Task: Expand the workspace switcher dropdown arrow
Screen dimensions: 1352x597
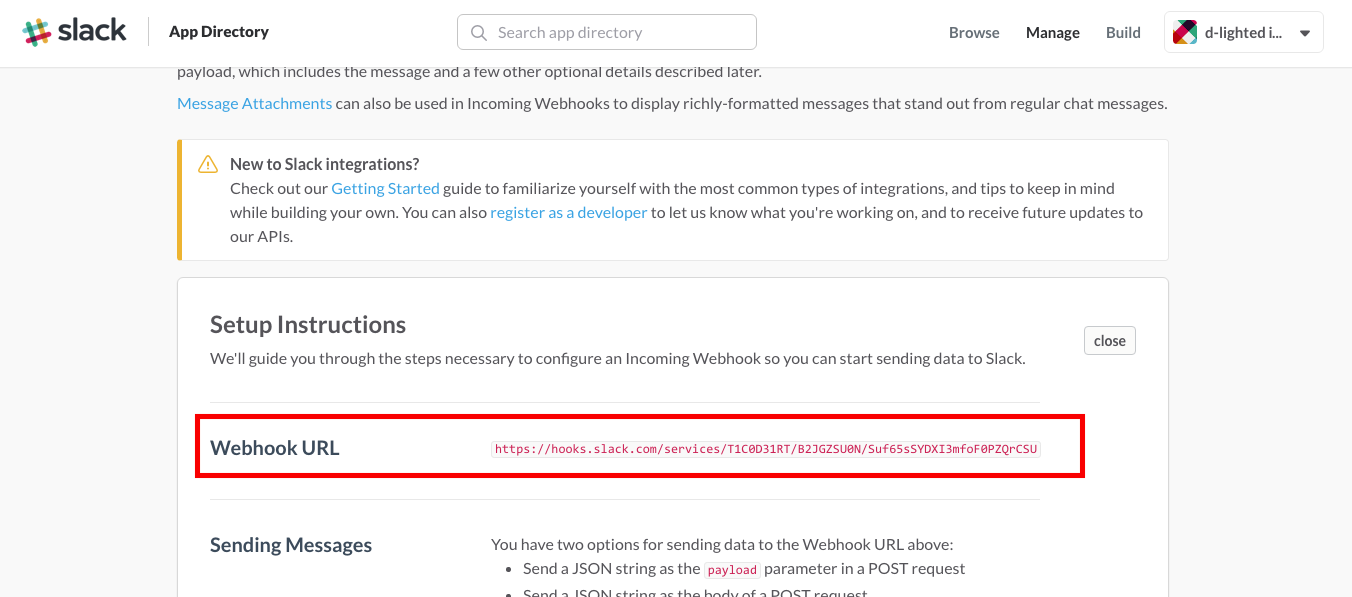Action: coord(1304,33)
